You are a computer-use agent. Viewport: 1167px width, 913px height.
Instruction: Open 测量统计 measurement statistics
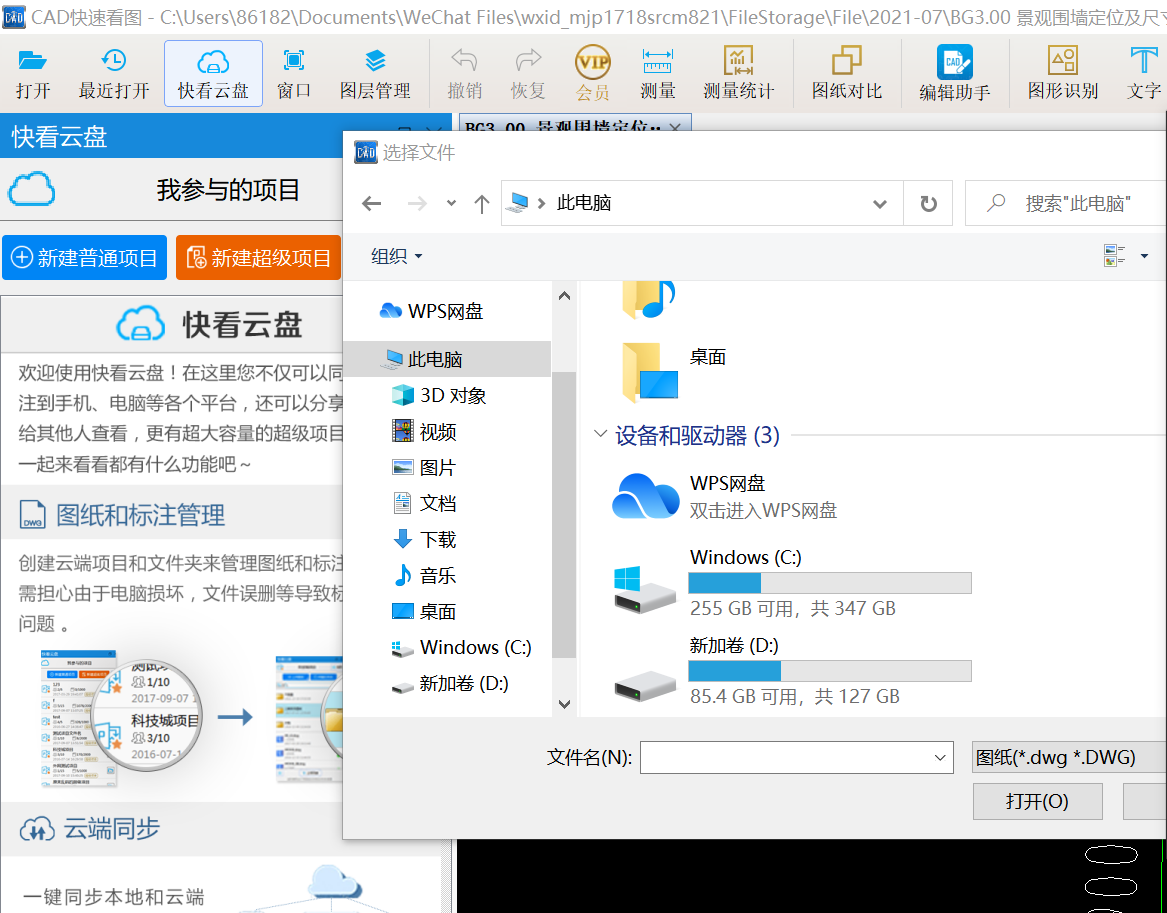(738, 74)
